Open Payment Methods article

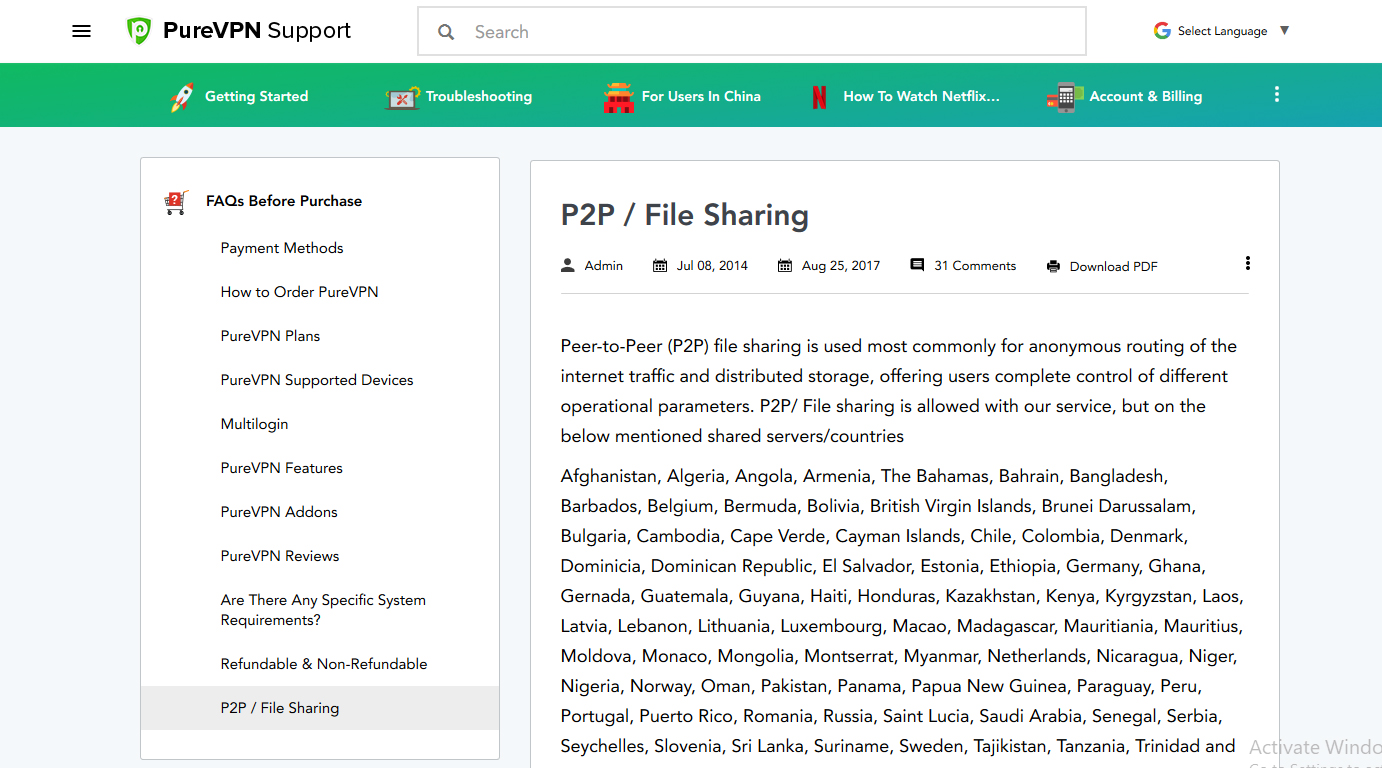coord(282,248)
